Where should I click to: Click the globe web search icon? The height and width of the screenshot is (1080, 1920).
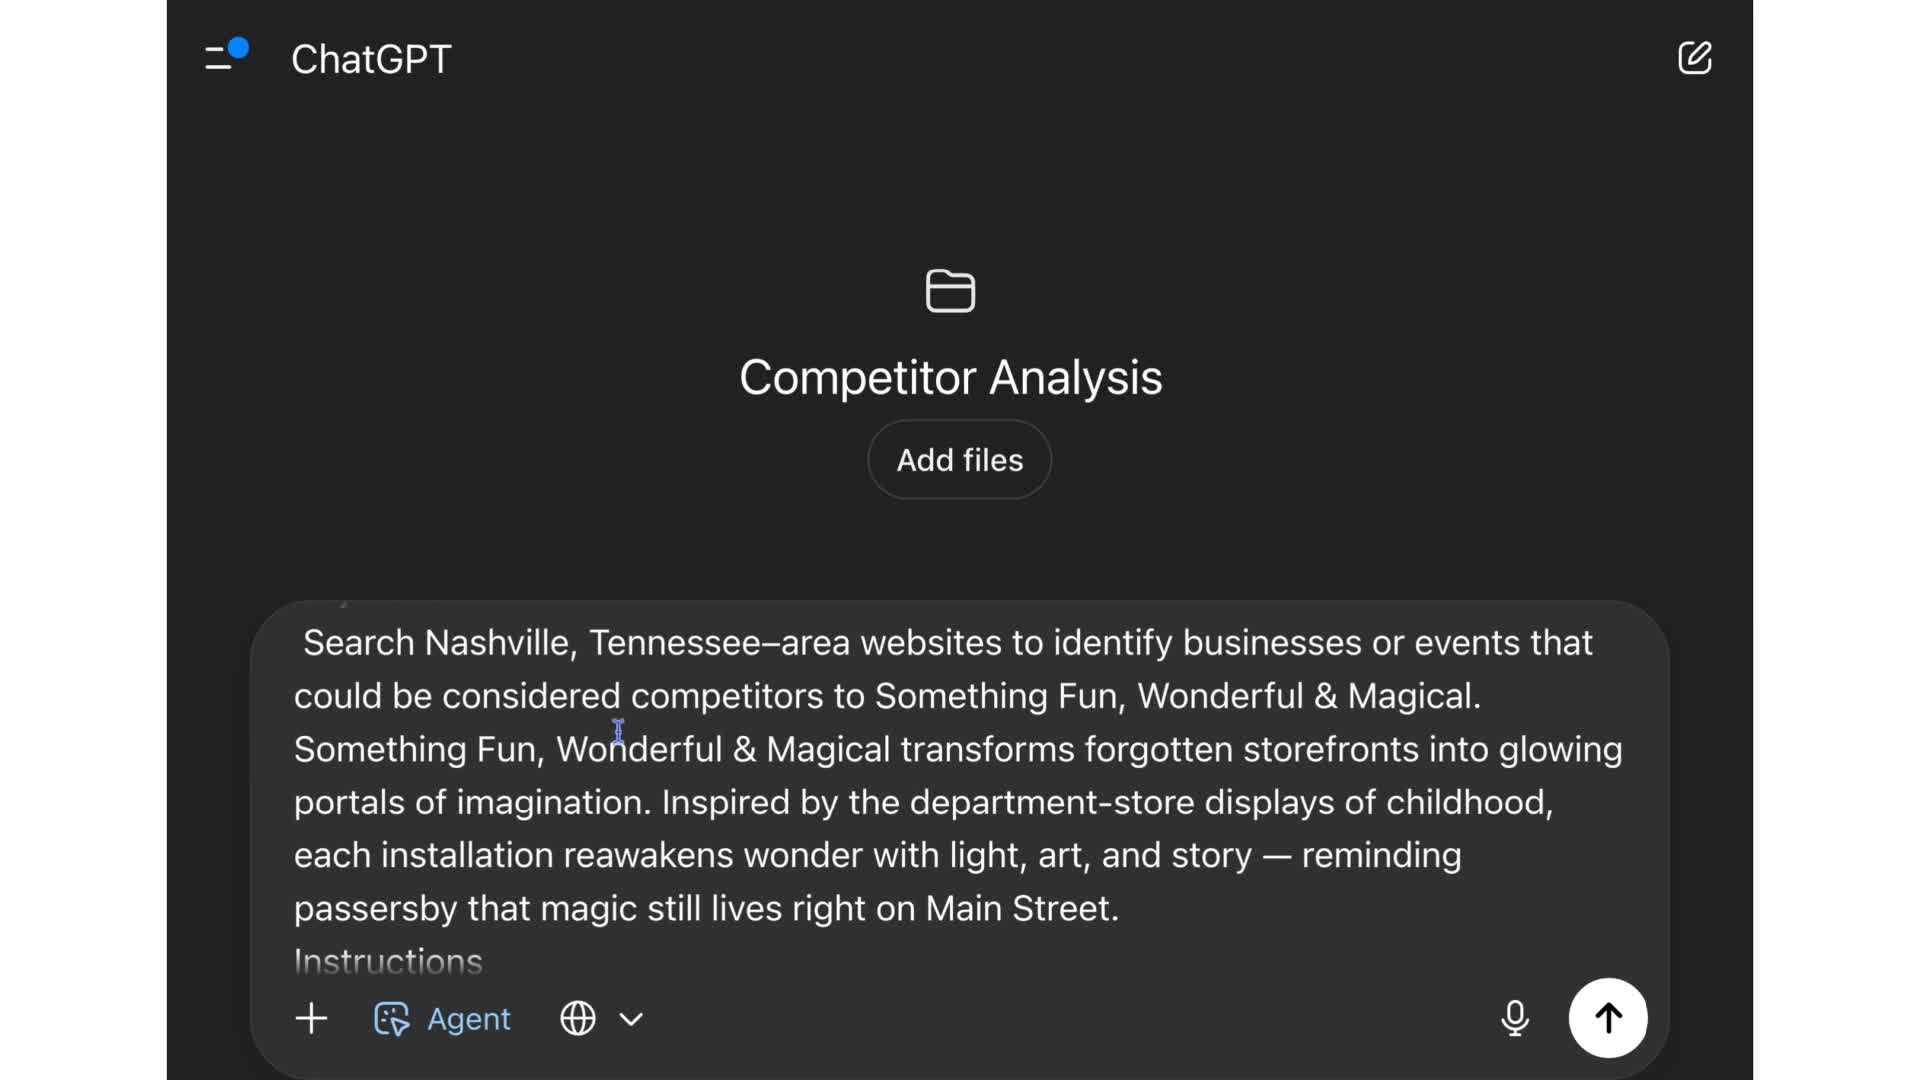click(578, 1018)
